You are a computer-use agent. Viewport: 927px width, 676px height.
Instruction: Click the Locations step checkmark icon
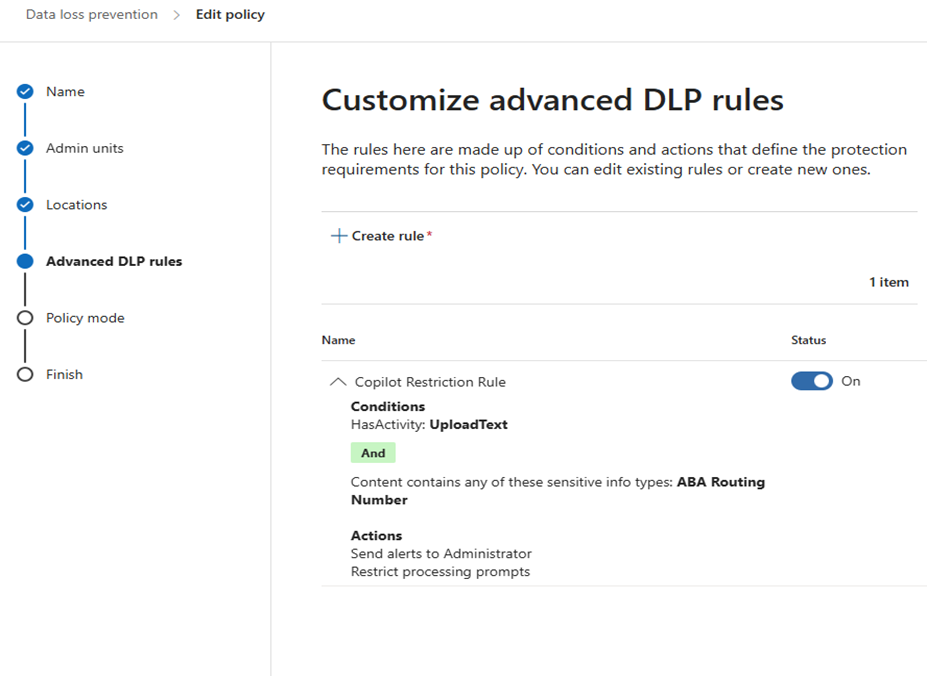click(25, 205)
